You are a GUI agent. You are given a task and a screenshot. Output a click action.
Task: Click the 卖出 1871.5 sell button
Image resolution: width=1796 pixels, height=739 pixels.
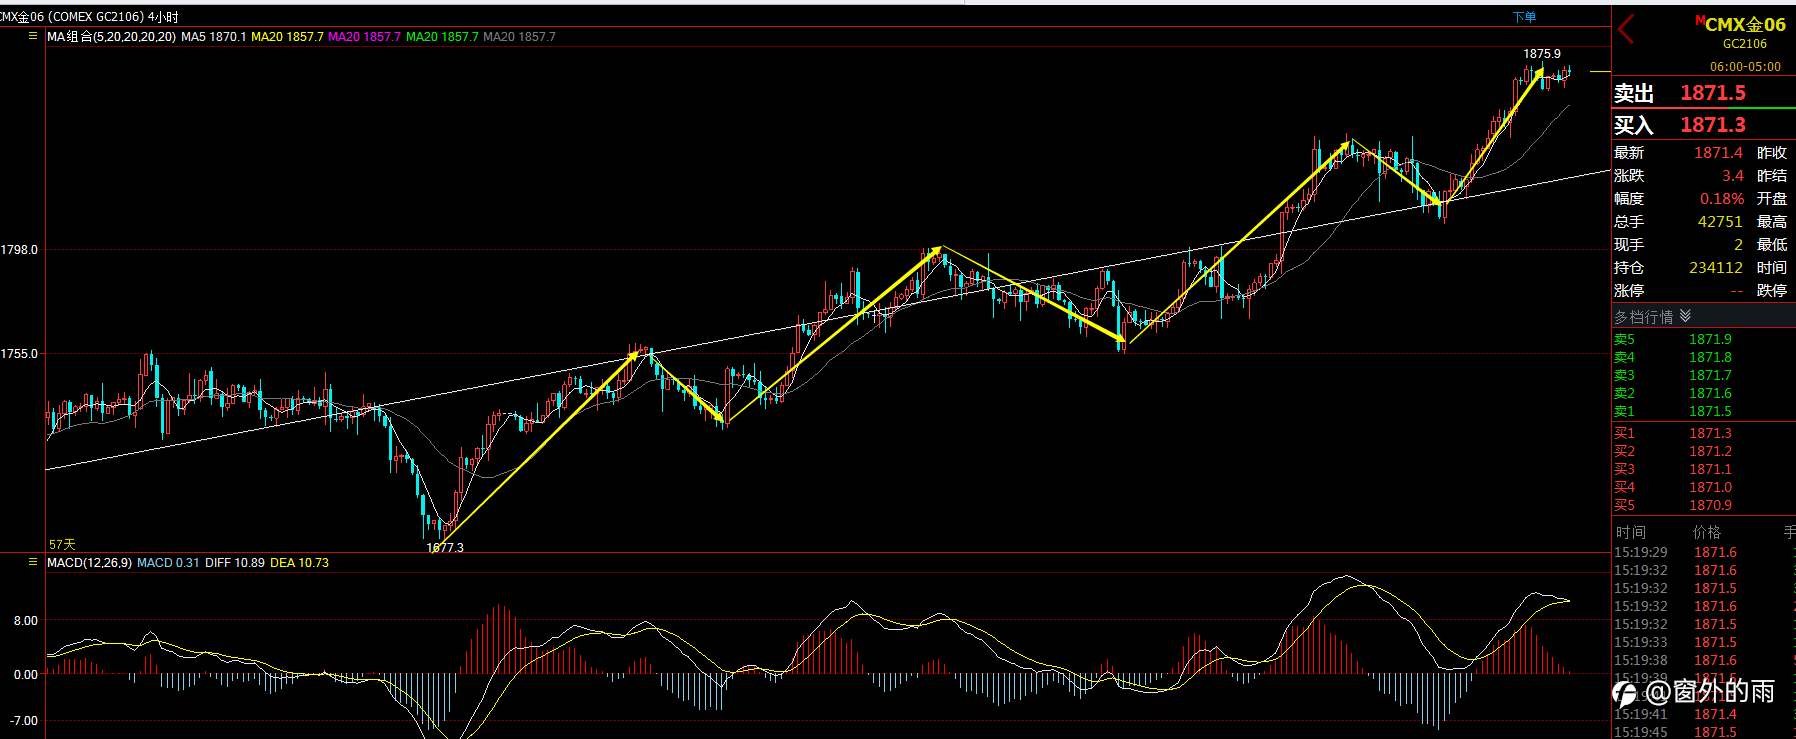click(x=1704, y=93)
